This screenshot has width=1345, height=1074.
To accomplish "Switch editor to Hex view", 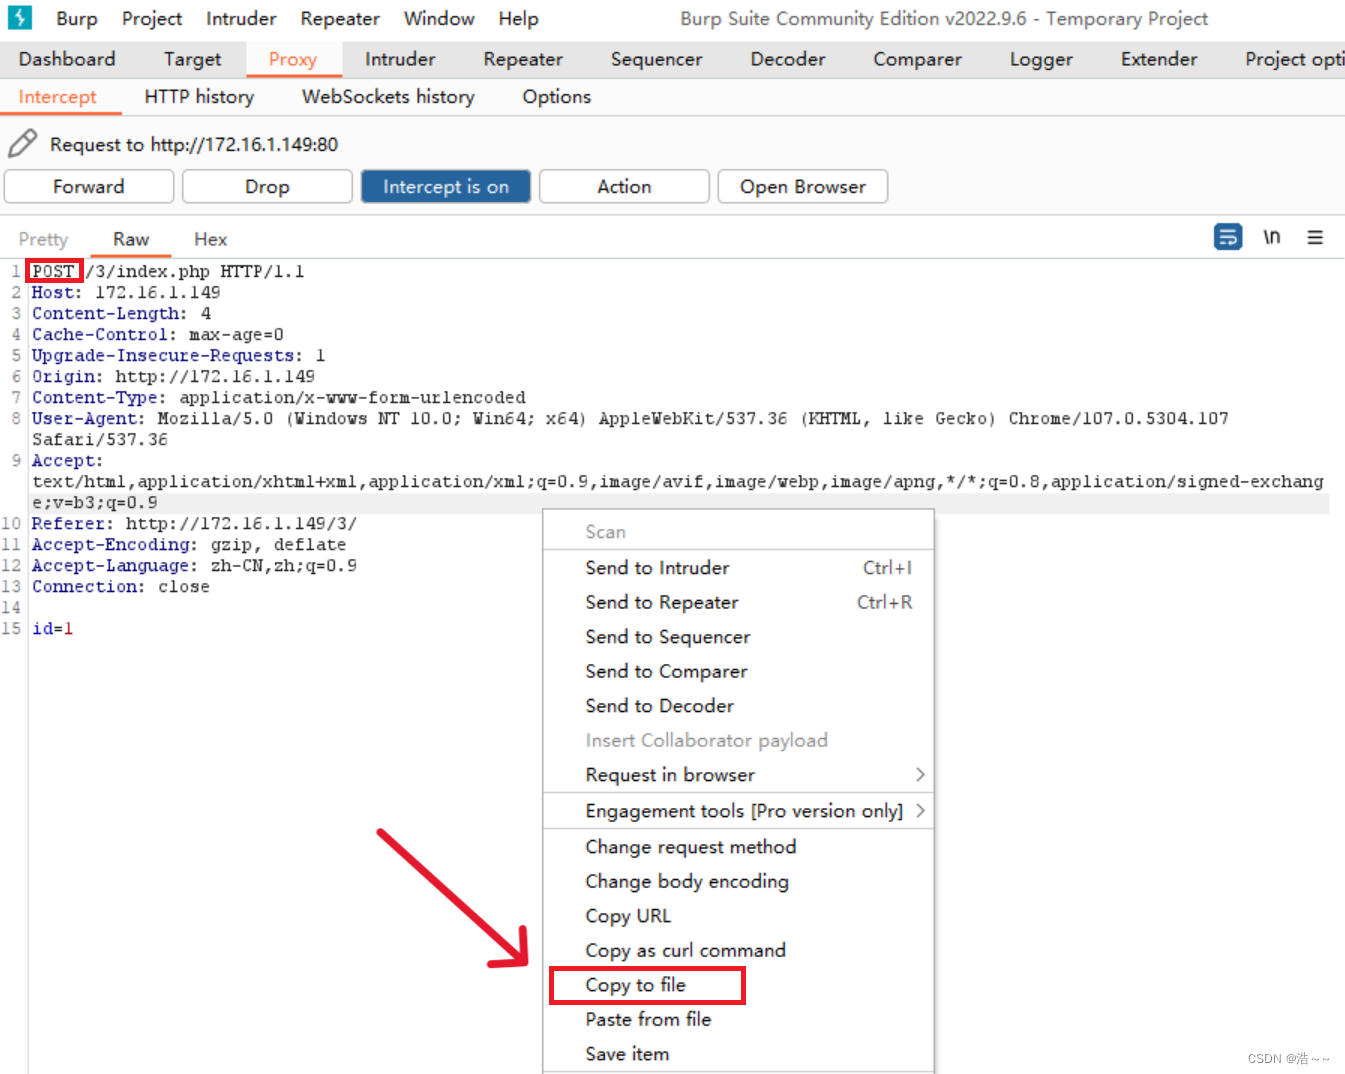I will click(x=210, y=239).
